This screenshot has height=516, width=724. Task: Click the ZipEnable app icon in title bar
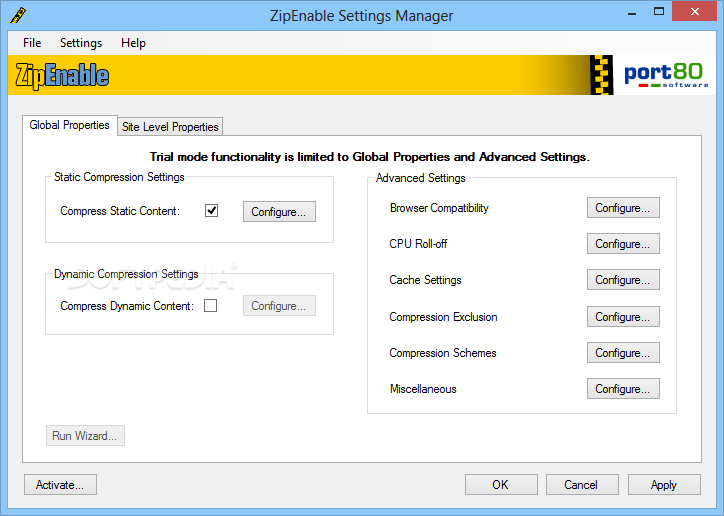pyautogui.click(x=18, y=15)
